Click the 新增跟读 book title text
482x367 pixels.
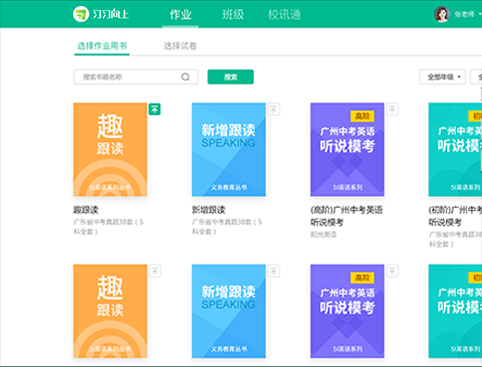tap(209, 210)
